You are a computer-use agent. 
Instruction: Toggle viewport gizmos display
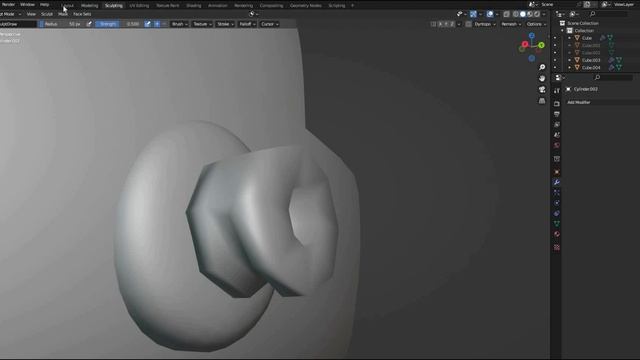[473, 14]
